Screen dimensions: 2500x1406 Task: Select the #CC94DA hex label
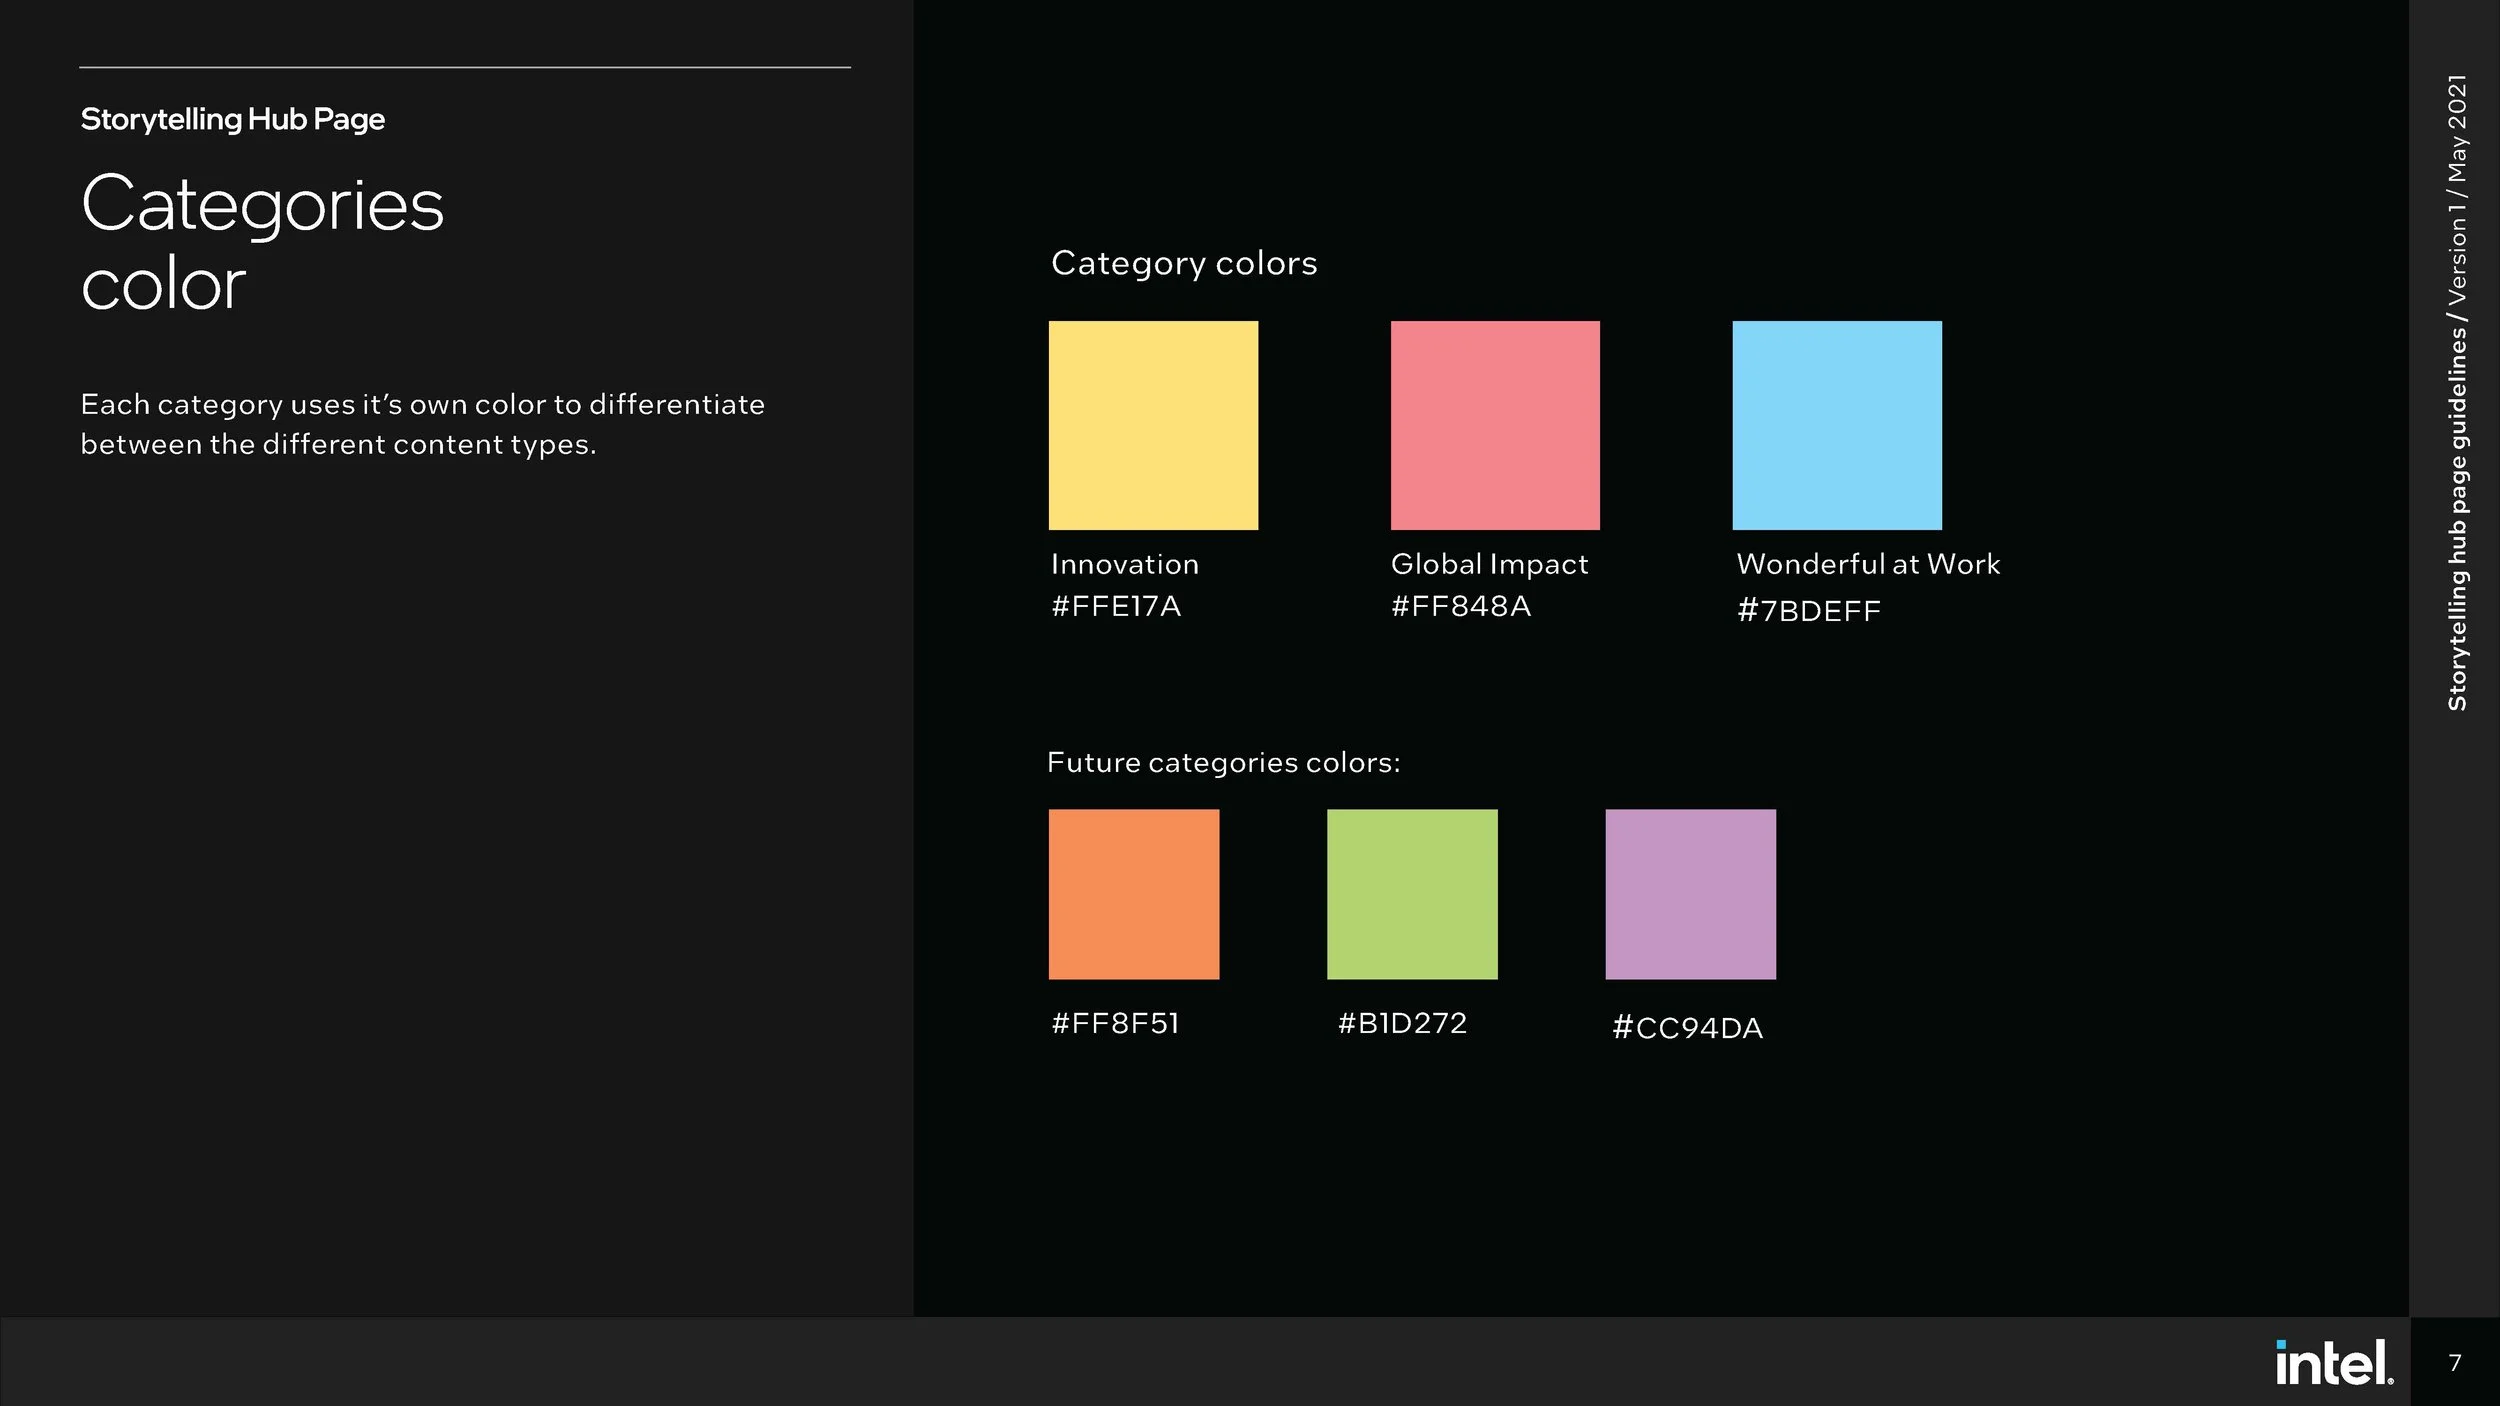tap(1687, 1028)
